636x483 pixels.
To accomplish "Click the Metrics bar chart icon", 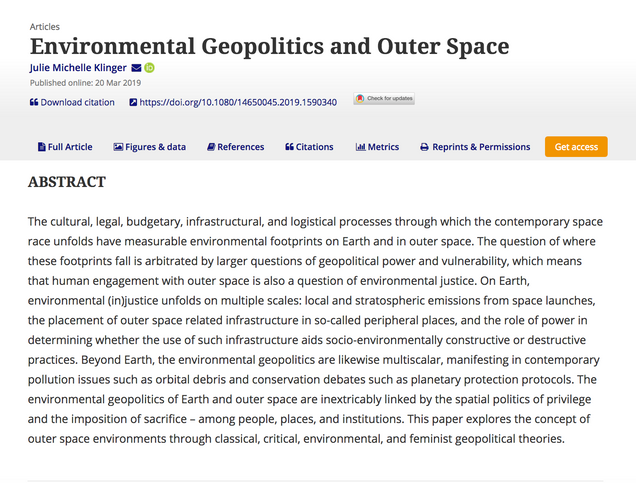I will click(x=360, y=147).
